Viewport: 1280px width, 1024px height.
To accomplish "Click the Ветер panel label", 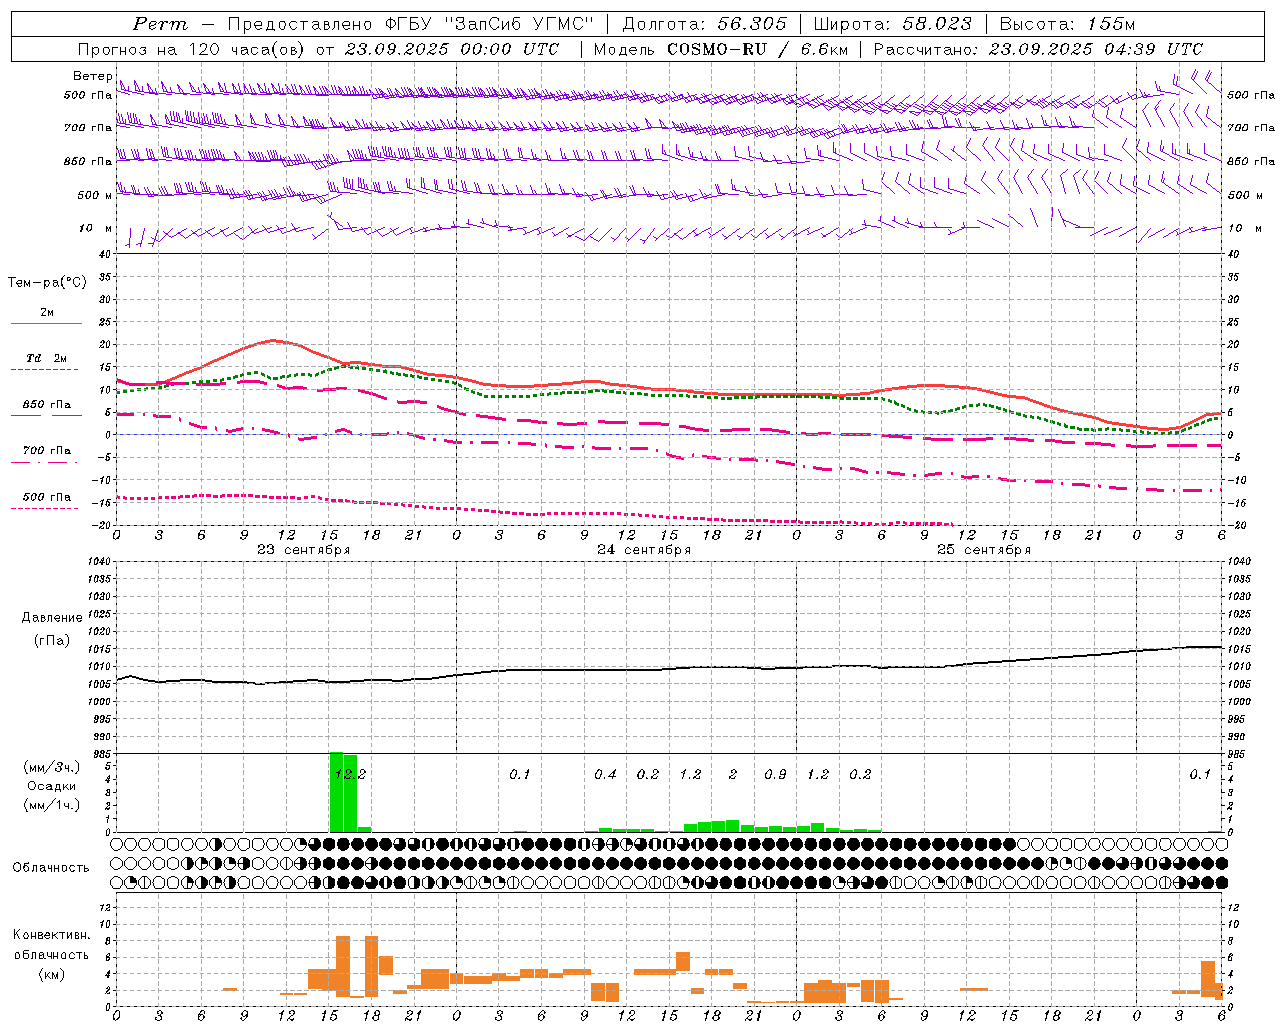I will (x=92, y=76).
